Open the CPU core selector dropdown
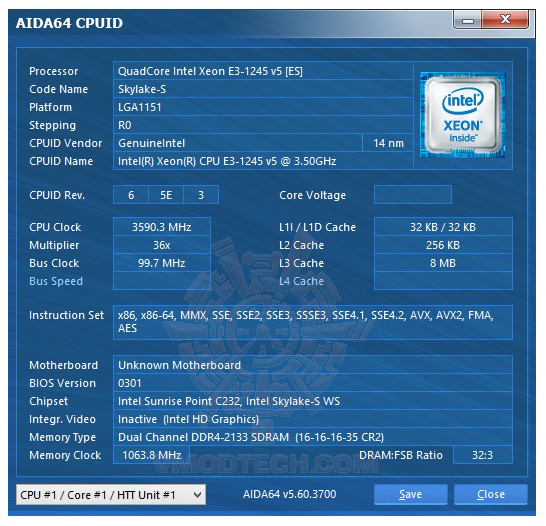Viewport: 546px width, 526px height. pyautogui.click(x=111, y=495)
